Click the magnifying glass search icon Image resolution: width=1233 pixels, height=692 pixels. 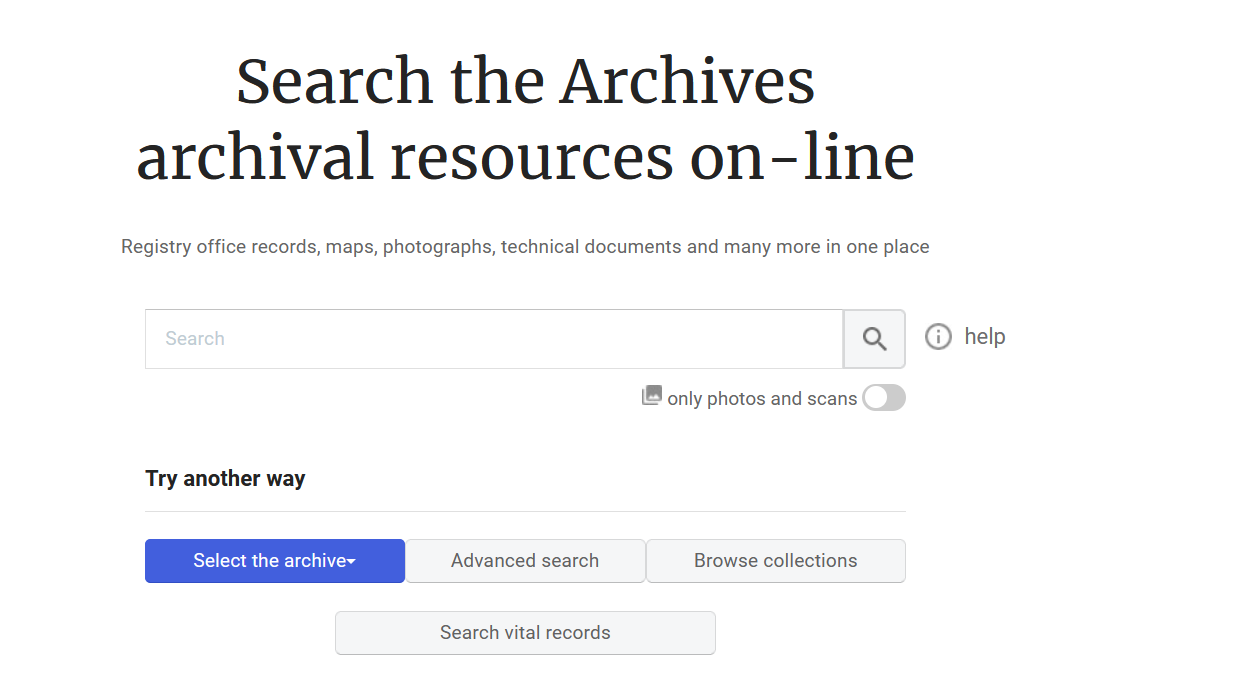(874, 338)
